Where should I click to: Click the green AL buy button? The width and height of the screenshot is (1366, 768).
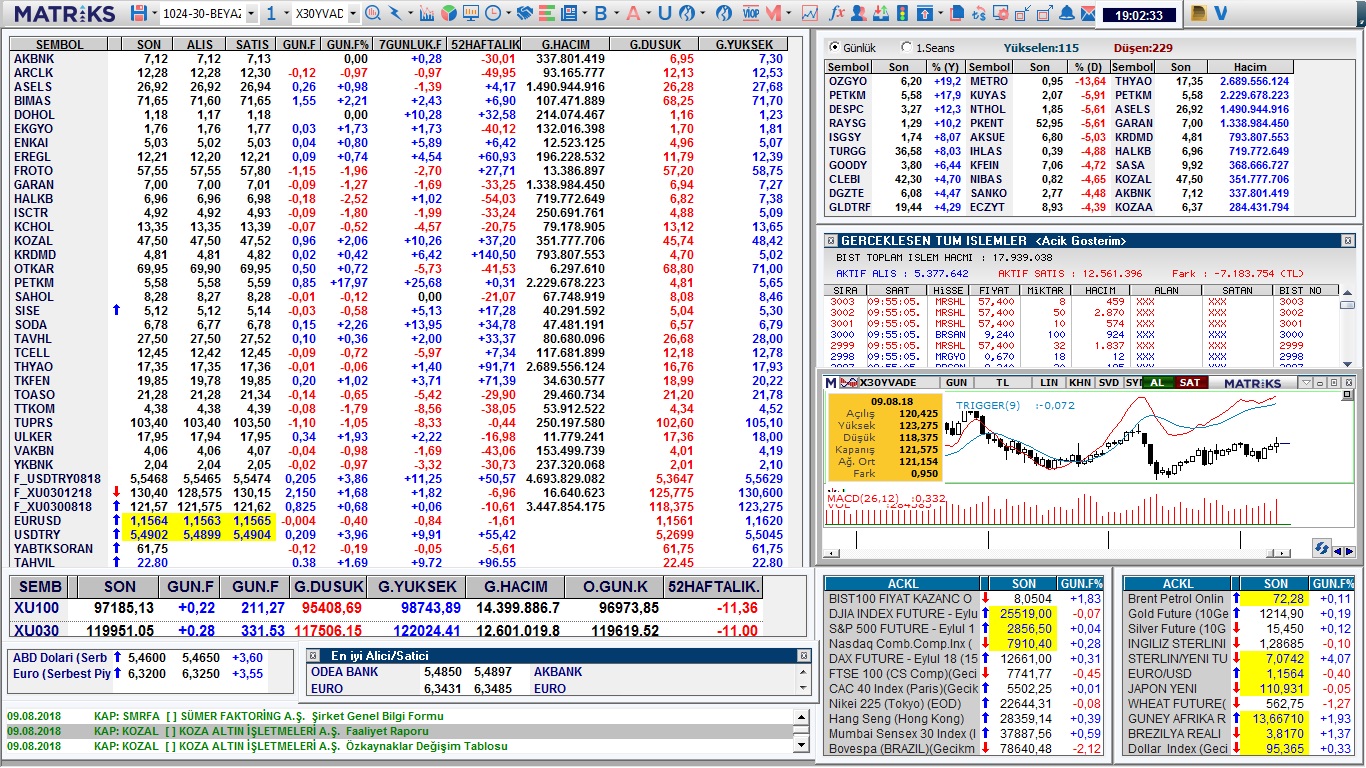coord(1157,383)
